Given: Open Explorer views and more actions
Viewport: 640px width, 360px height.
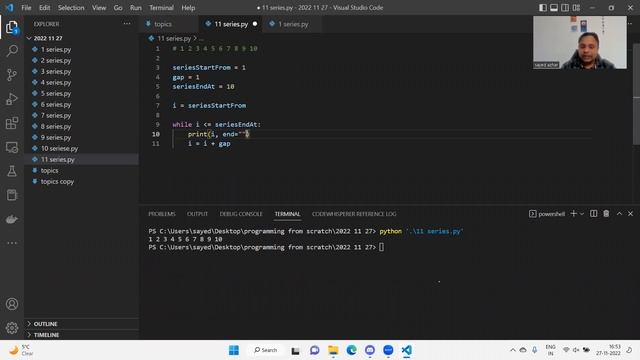Looking at the screenshot, I should 127,24.
